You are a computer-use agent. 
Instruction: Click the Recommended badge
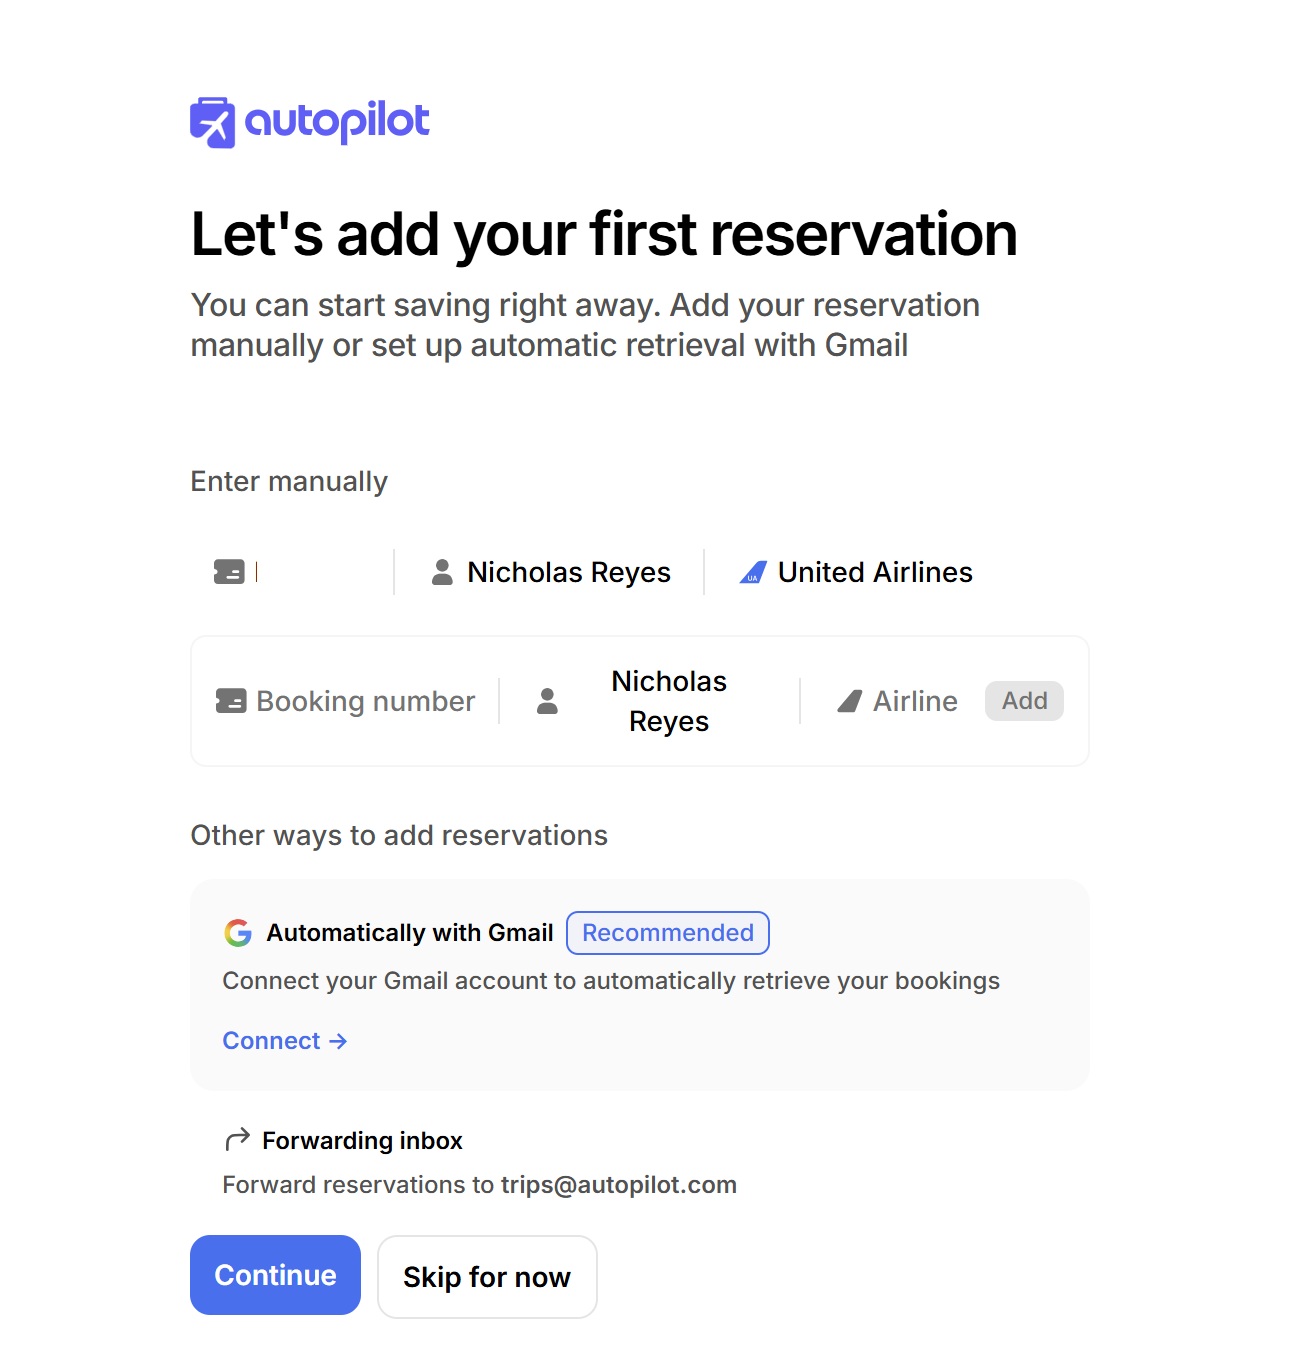[668, 933]
